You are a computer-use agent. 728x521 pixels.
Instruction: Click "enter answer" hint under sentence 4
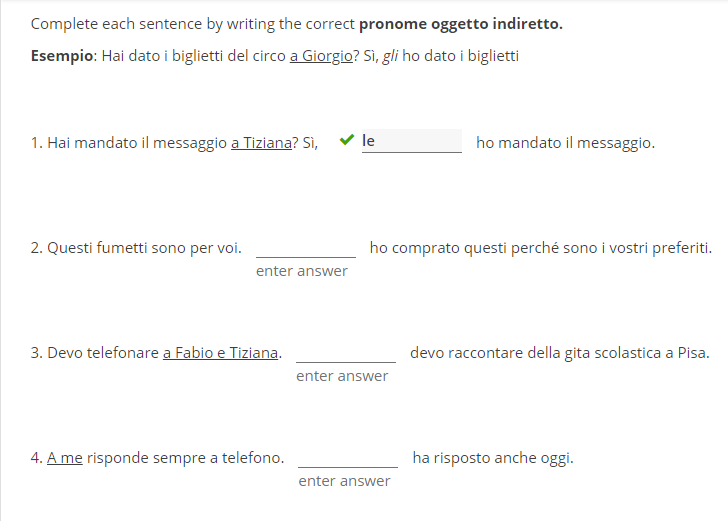tap(344, 481)
